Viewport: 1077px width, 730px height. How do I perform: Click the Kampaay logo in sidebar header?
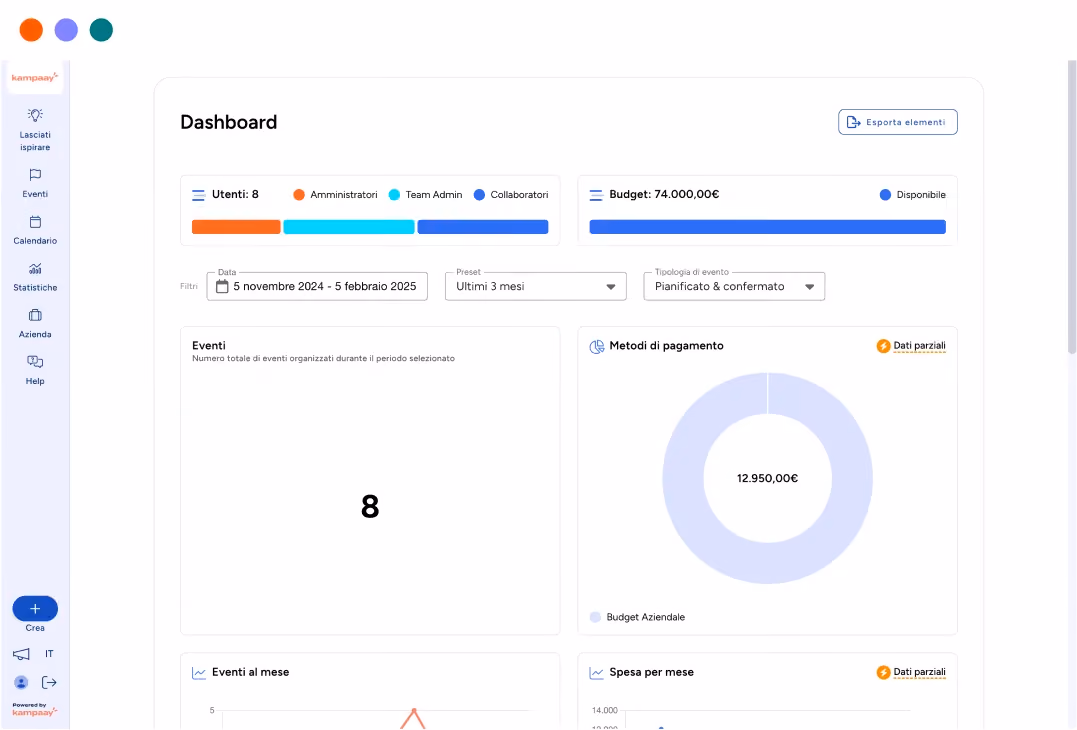tap(35, 78)
